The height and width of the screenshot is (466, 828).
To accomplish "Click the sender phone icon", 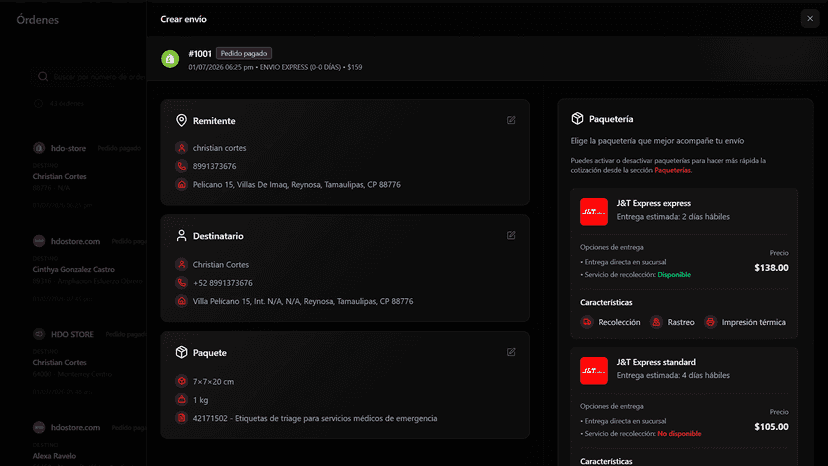I will (182, 166).
